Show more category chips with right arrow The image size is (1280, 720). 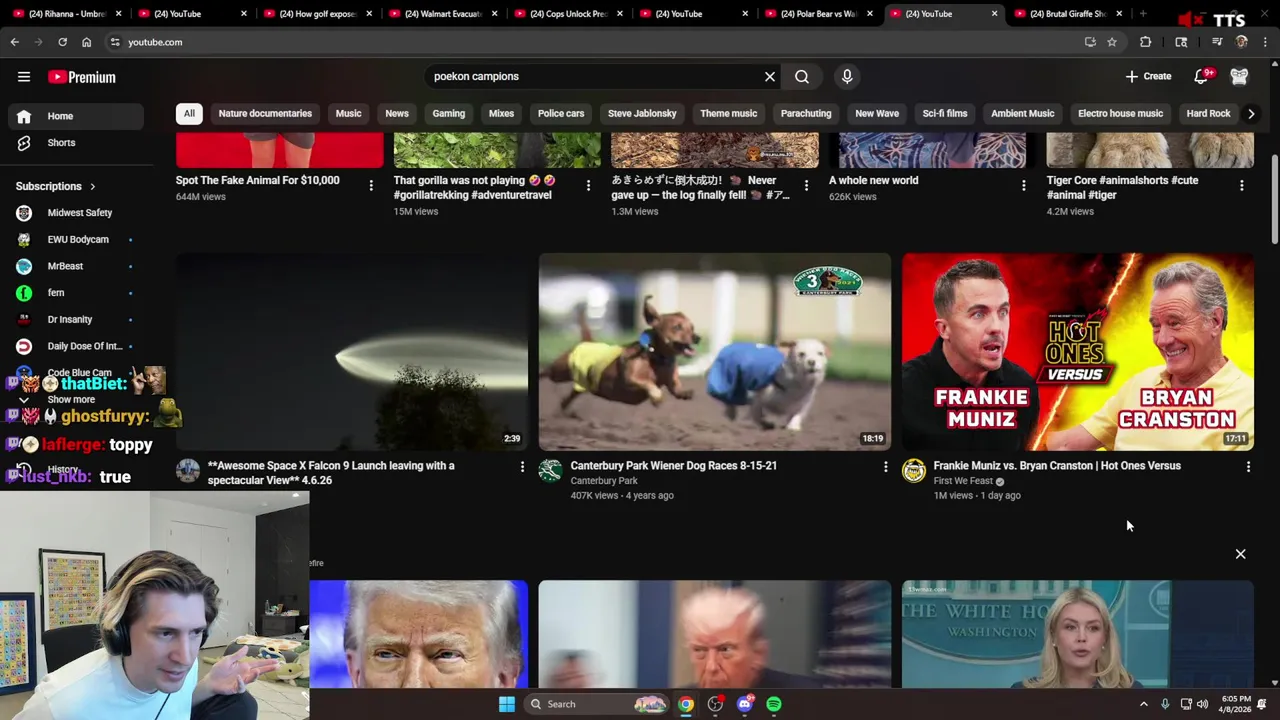(1251, 114)
